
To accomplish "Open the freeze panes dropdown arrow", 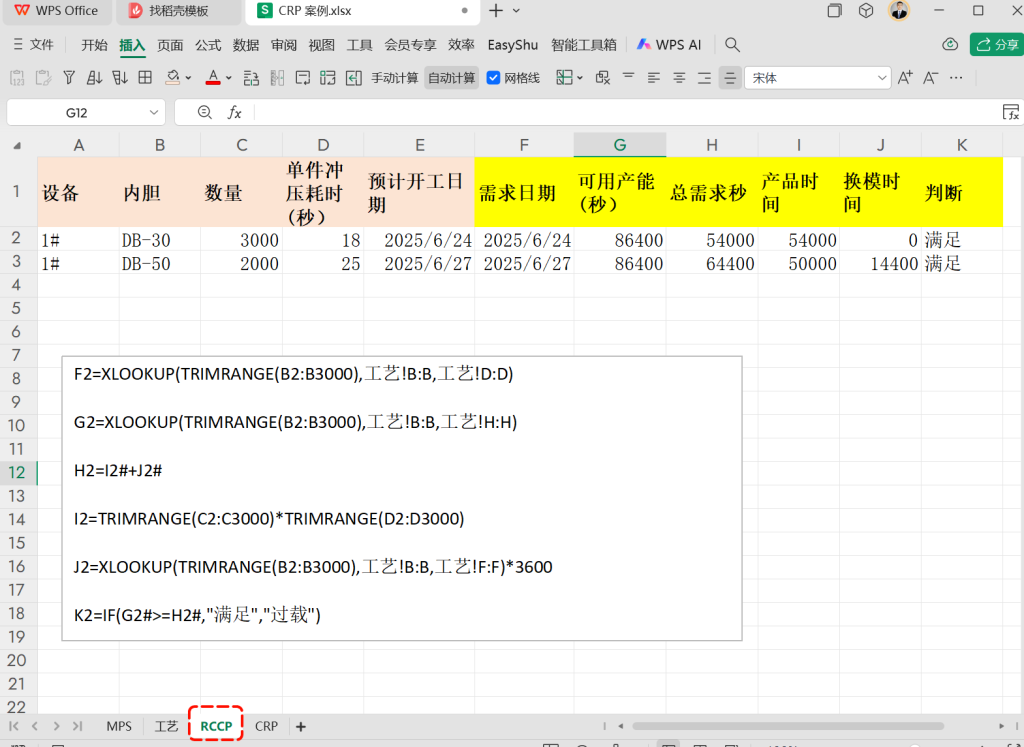I will pos(580,78).
